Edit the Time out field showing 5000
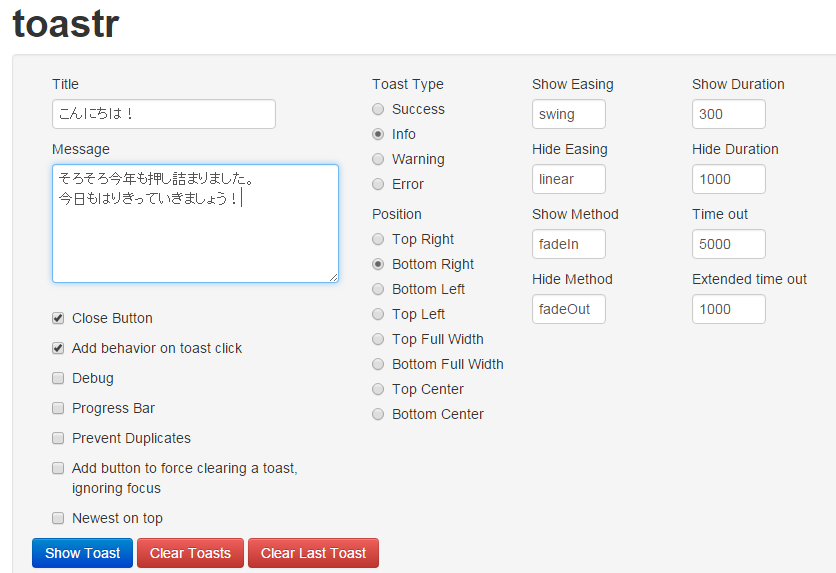The height and width of the screenshot is (573, 836). (x=729, y=244)
